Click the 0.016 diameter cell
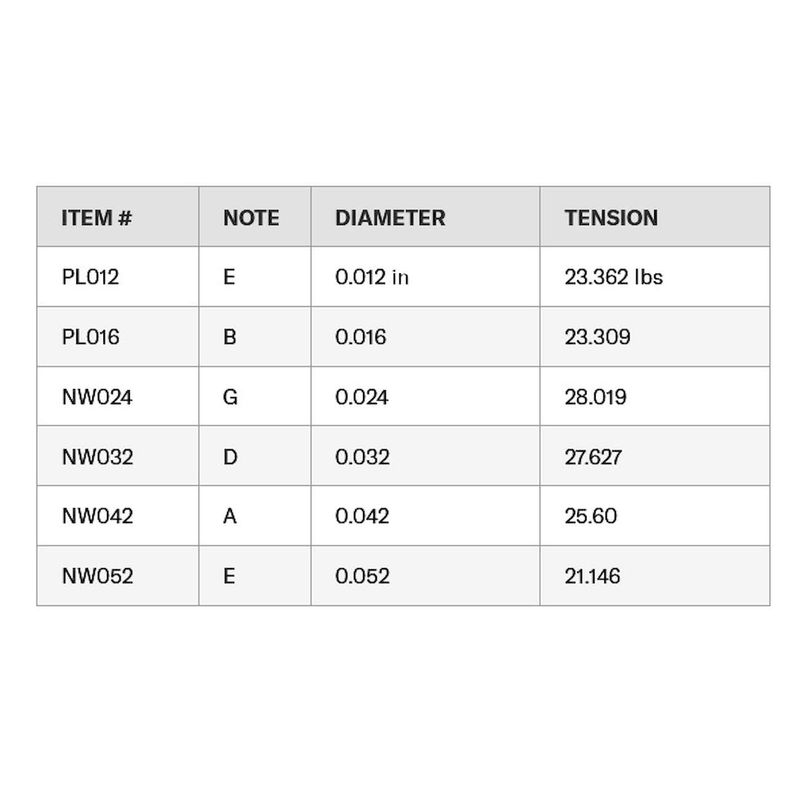This screenshot has height=800, width=800. point(425,337)
